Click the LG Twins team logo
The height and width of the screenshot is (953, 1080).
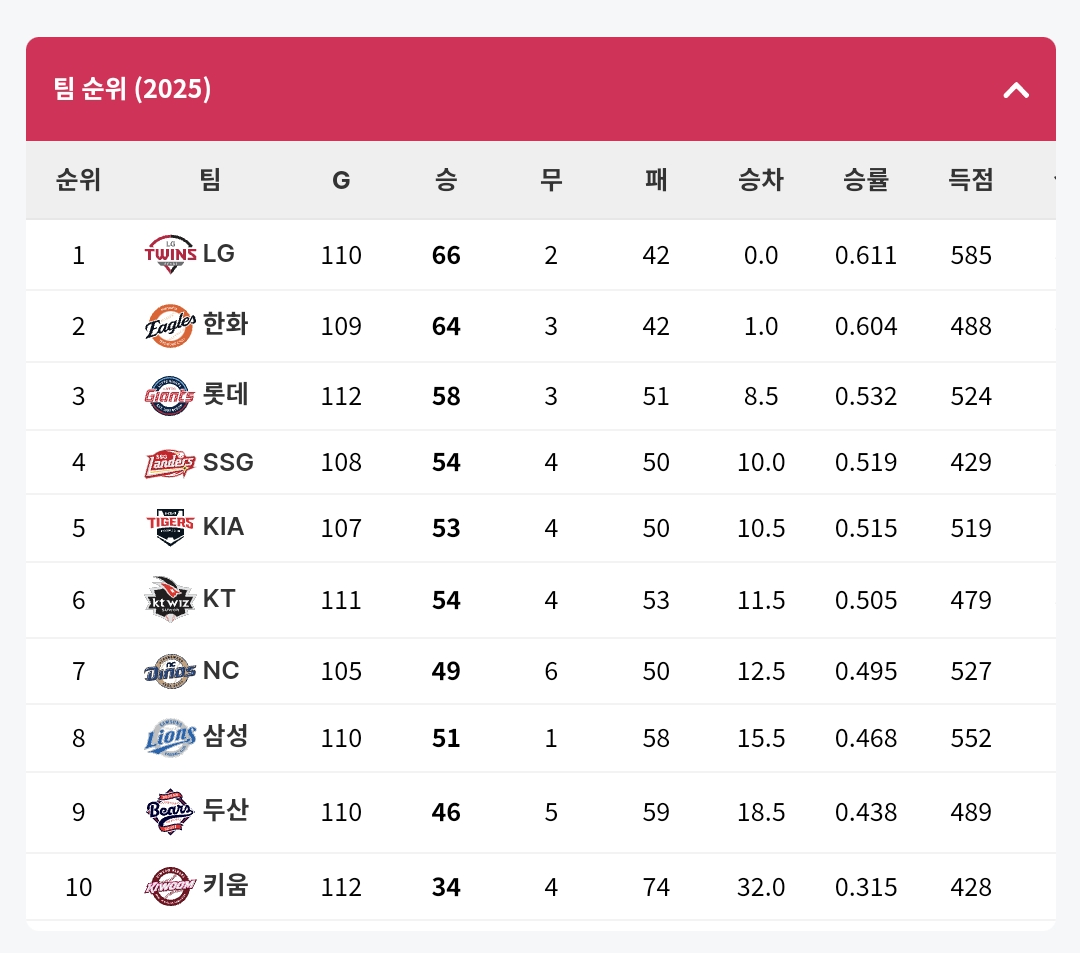170,254
